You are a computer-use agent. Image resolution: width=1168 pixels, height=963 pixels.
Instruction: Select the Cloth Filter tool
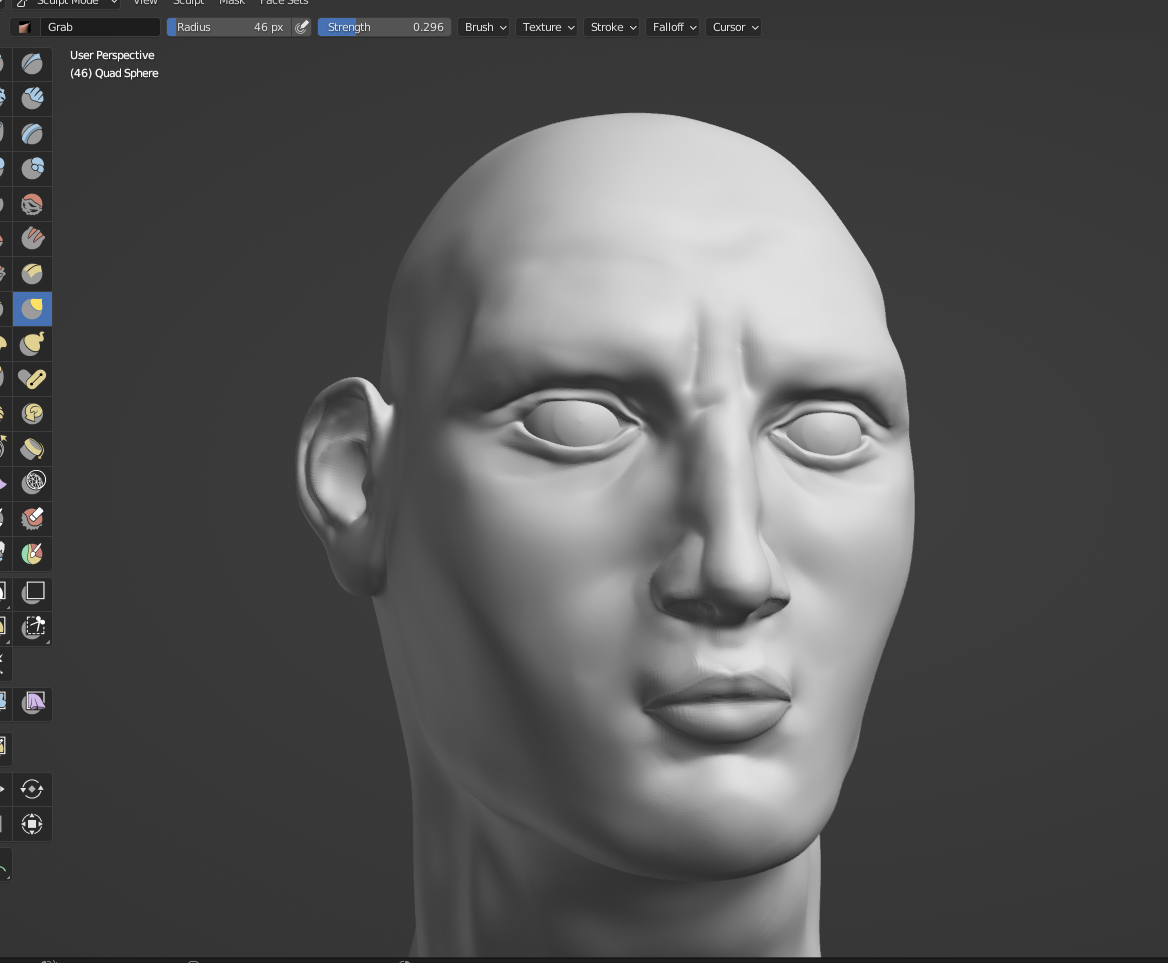(x=32, y=702)
